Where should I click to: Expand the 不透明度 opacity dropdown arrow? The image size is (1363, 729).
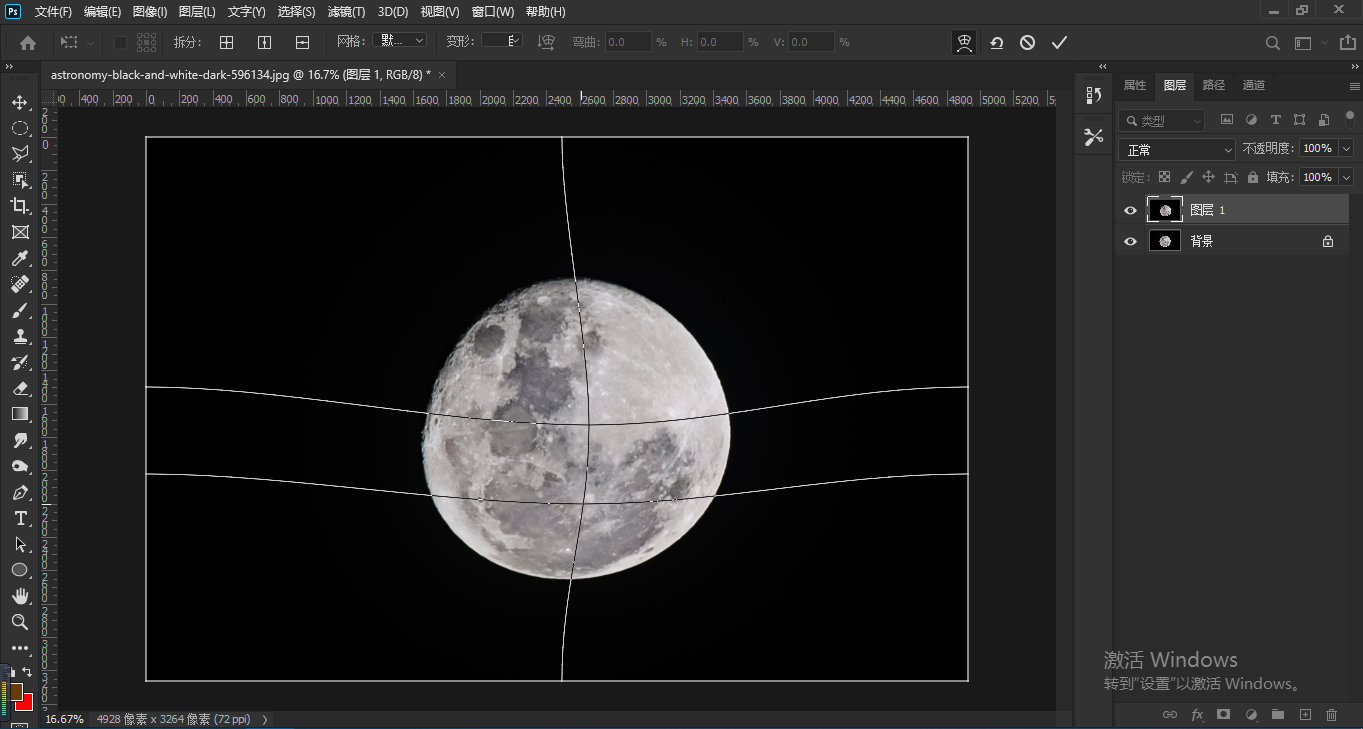pyautogui.click(x=1346, y=148)
